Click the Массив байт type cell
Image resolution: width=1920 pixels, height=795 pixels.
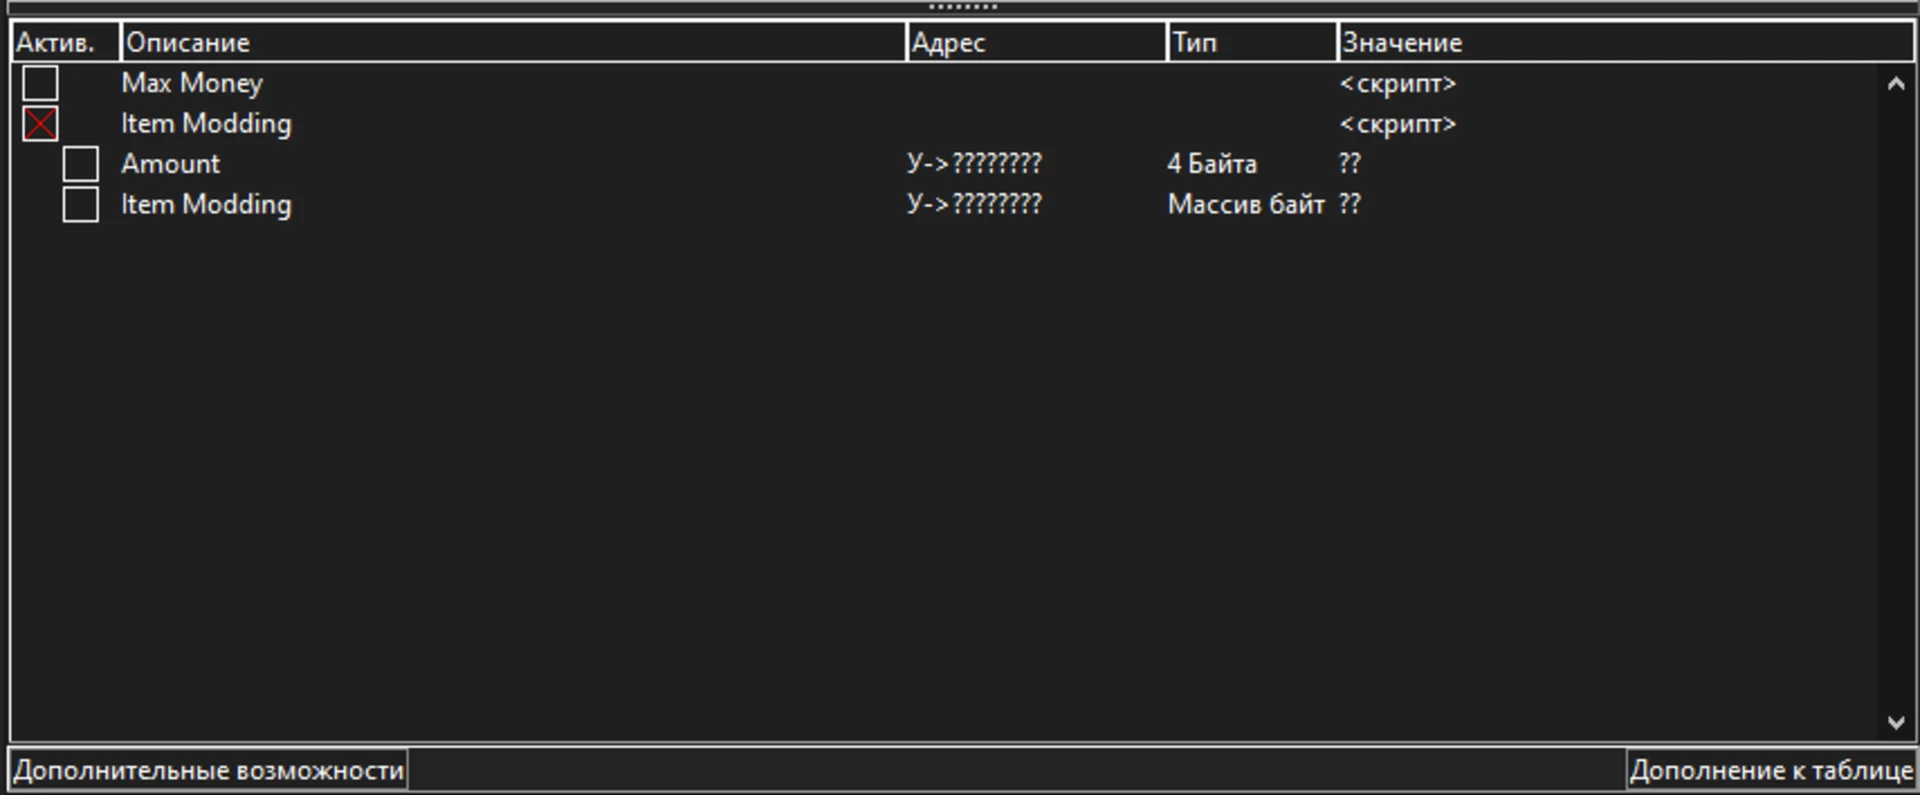pos(1246,204)
